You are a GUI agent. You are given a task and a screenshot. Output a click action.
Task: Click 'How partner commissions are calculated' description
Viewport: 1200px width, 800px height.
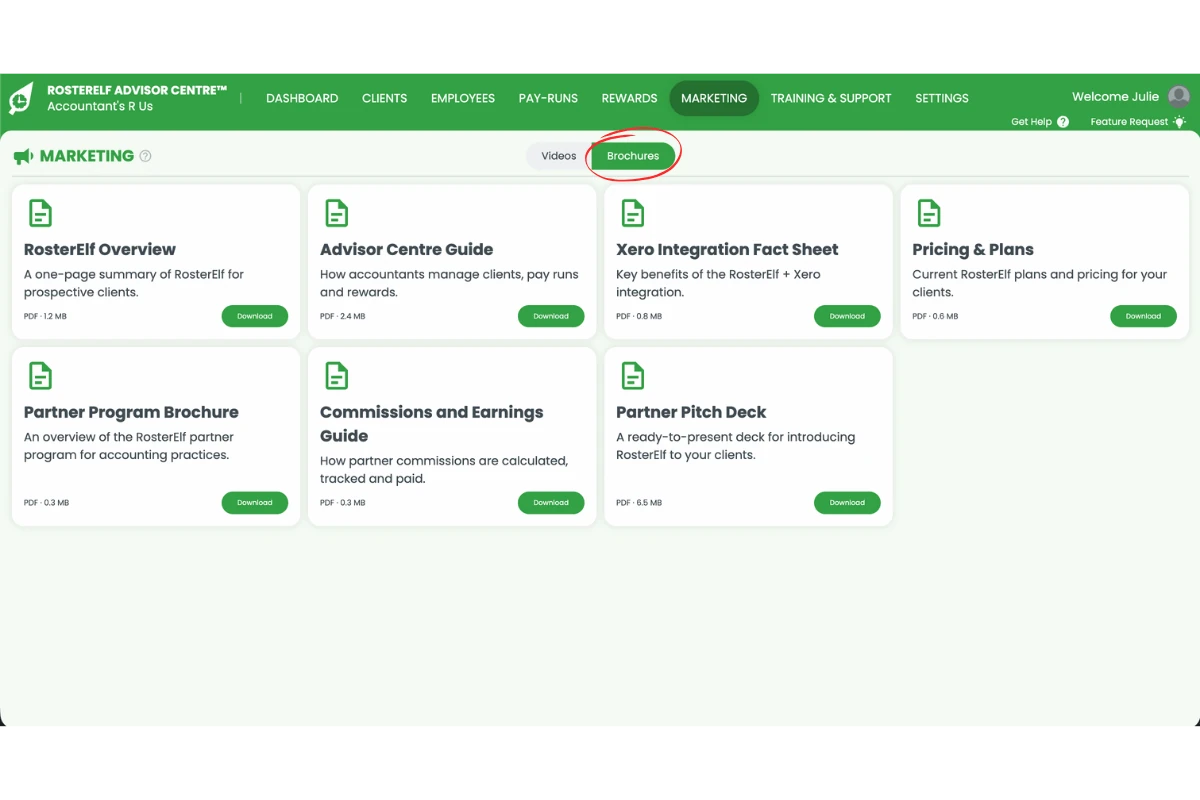(444, 470)
